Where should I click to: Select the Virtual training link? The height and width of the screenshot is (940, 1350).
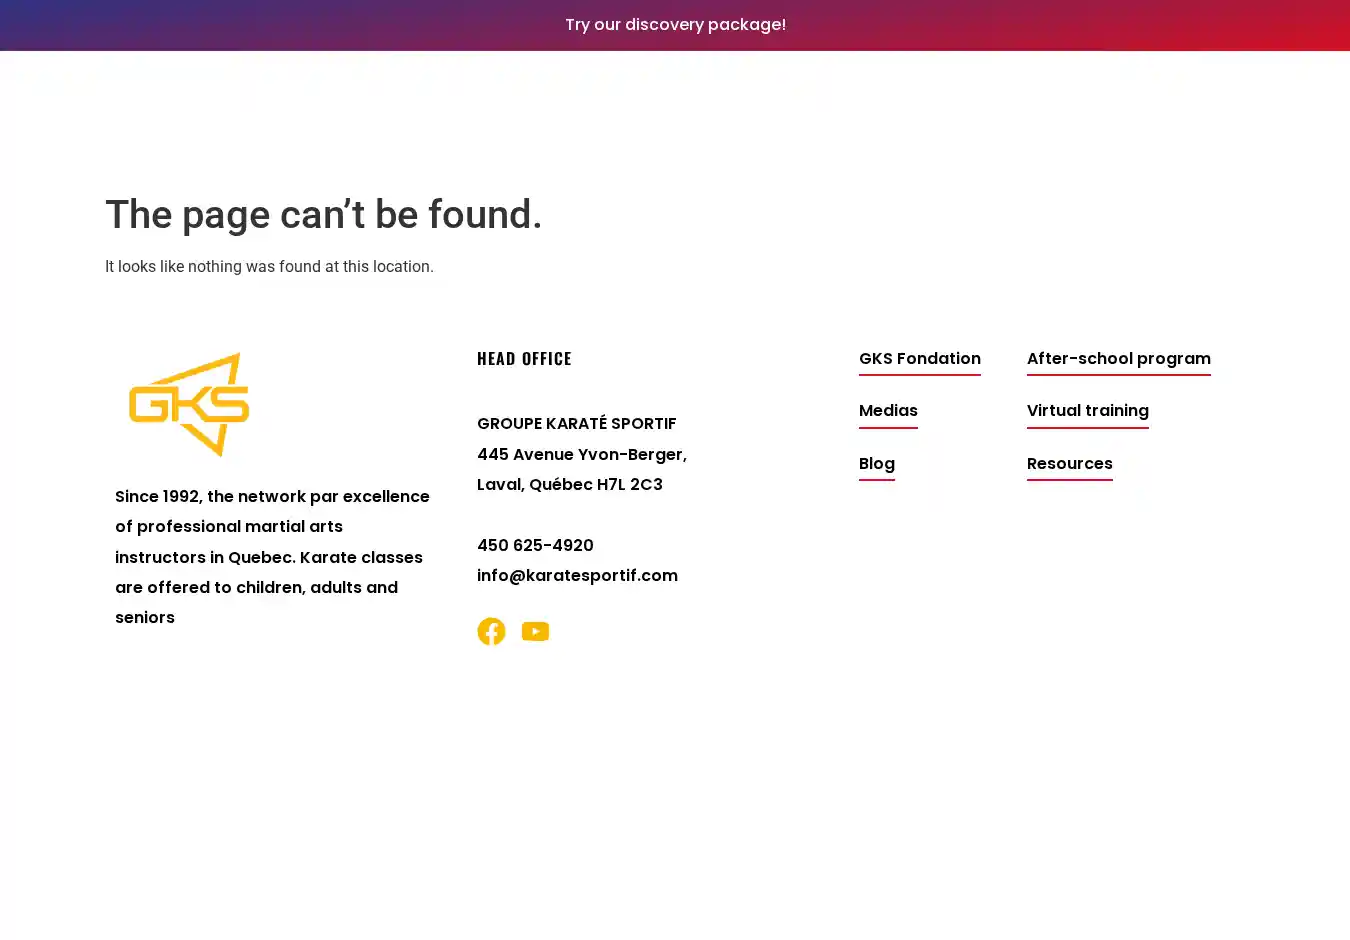click(x=1087, y=411)
